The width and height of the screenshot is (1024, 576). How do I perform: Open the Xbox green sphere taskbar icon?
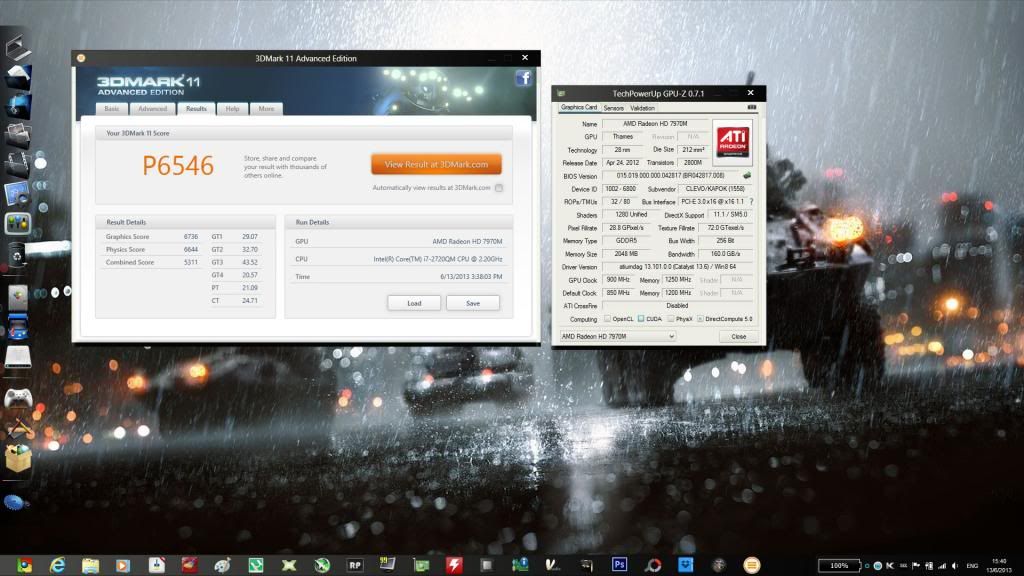[322, 565]
